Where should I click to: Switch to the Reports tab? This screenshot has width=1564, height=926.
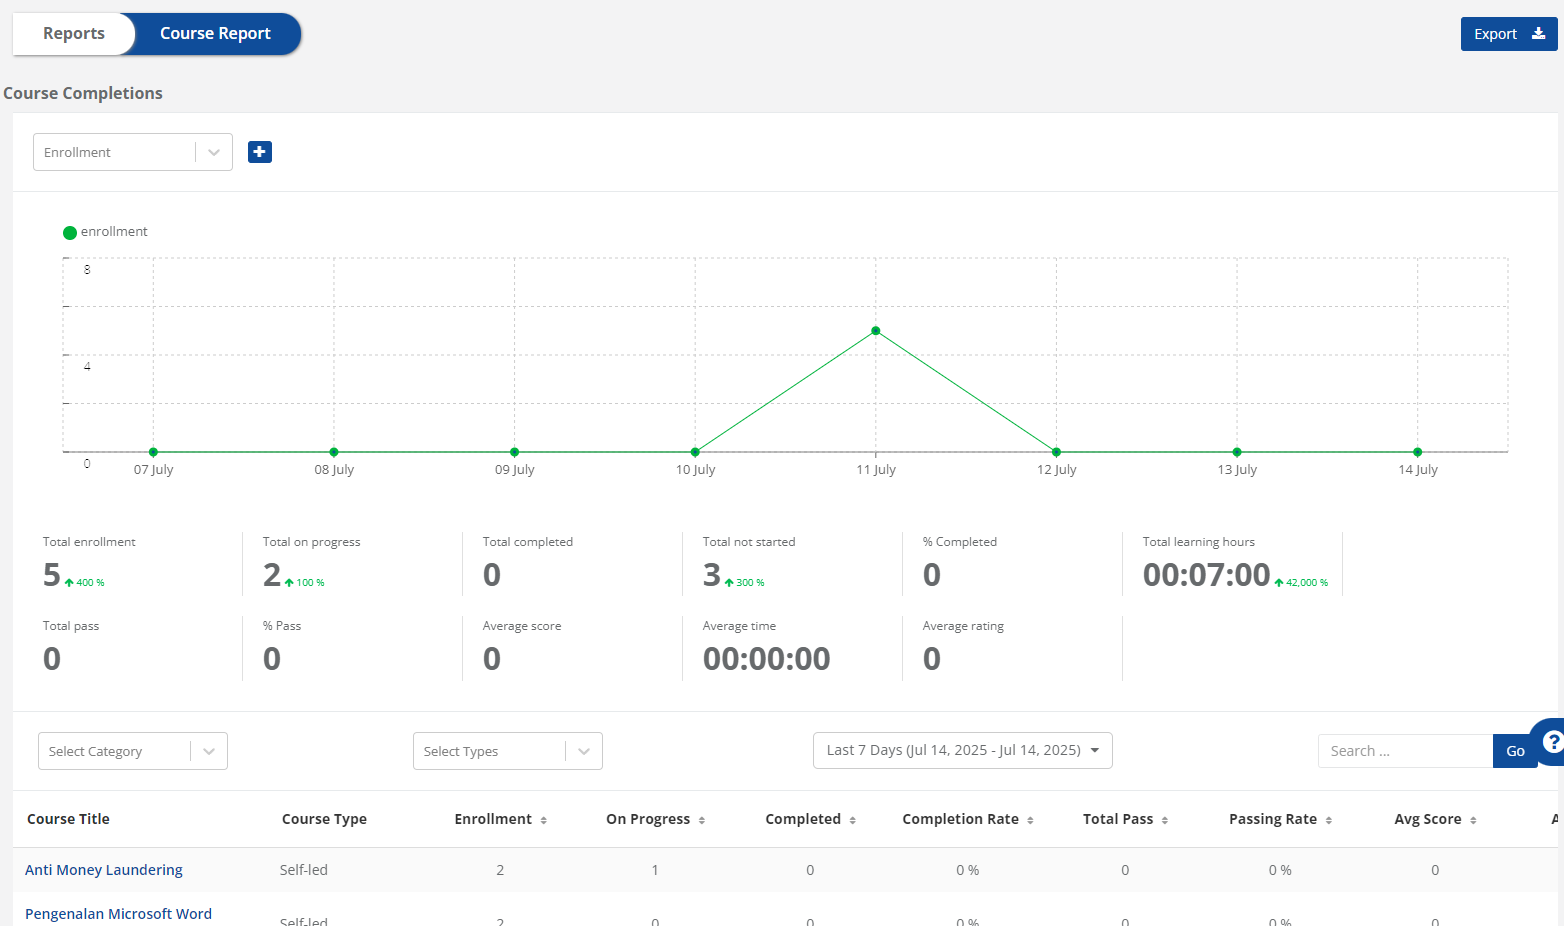pyautogui.click(x=74, y=34)
